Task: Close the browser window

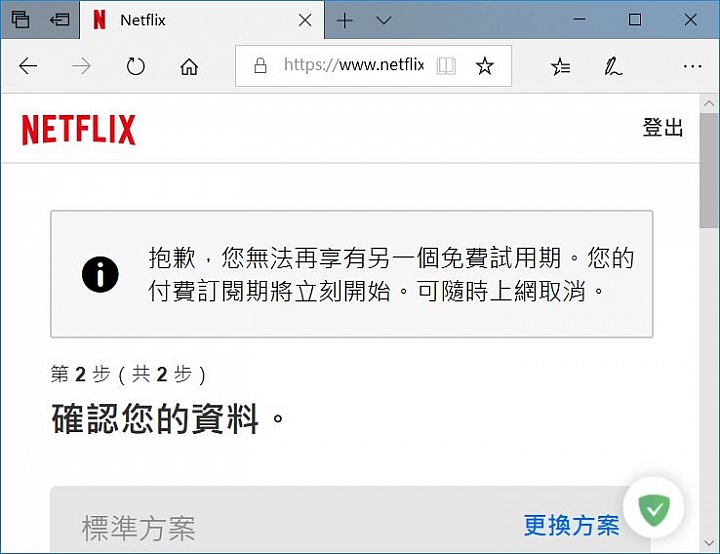Action: point(691,20)
